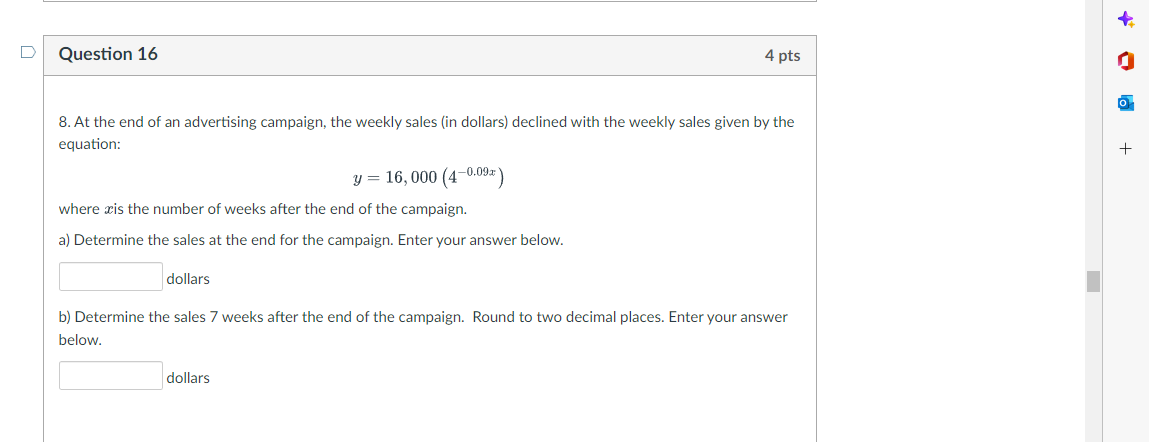The height and width of the screenshot is (442, 1149).
Task: Click the word 'equation:' in the prompt
Action: point(89,144)
